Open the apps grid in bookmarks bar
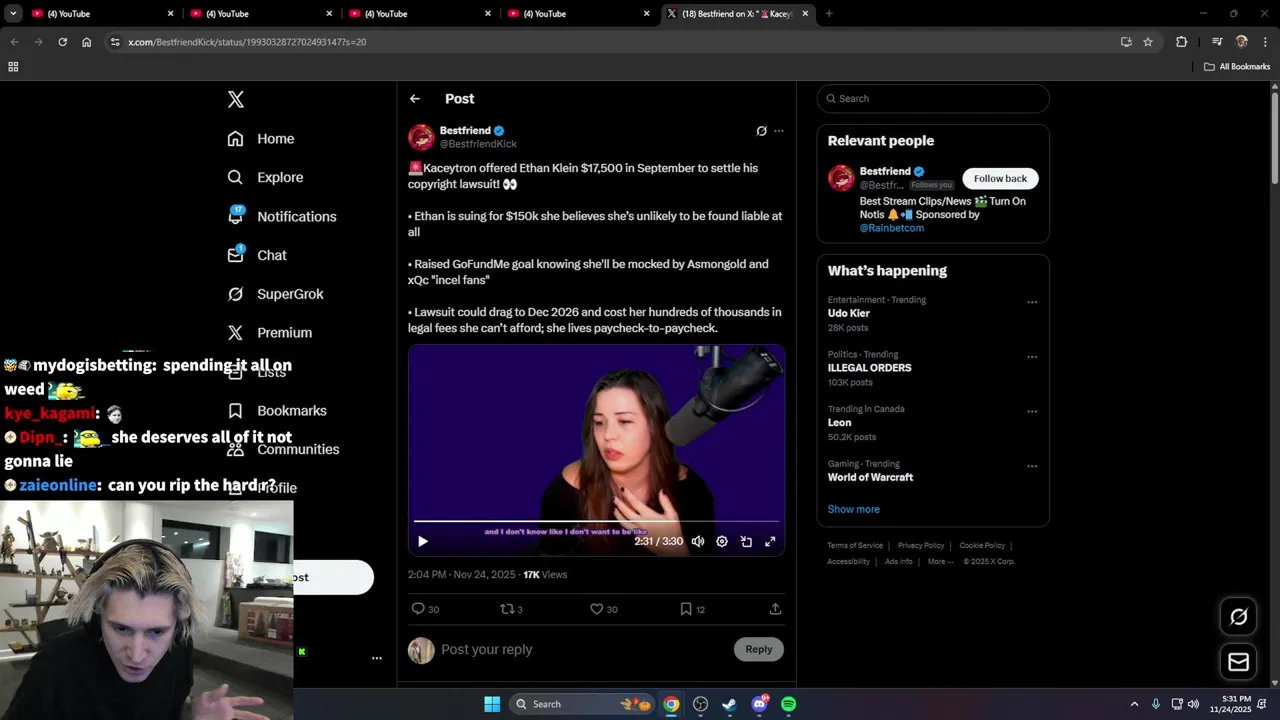 13,67
